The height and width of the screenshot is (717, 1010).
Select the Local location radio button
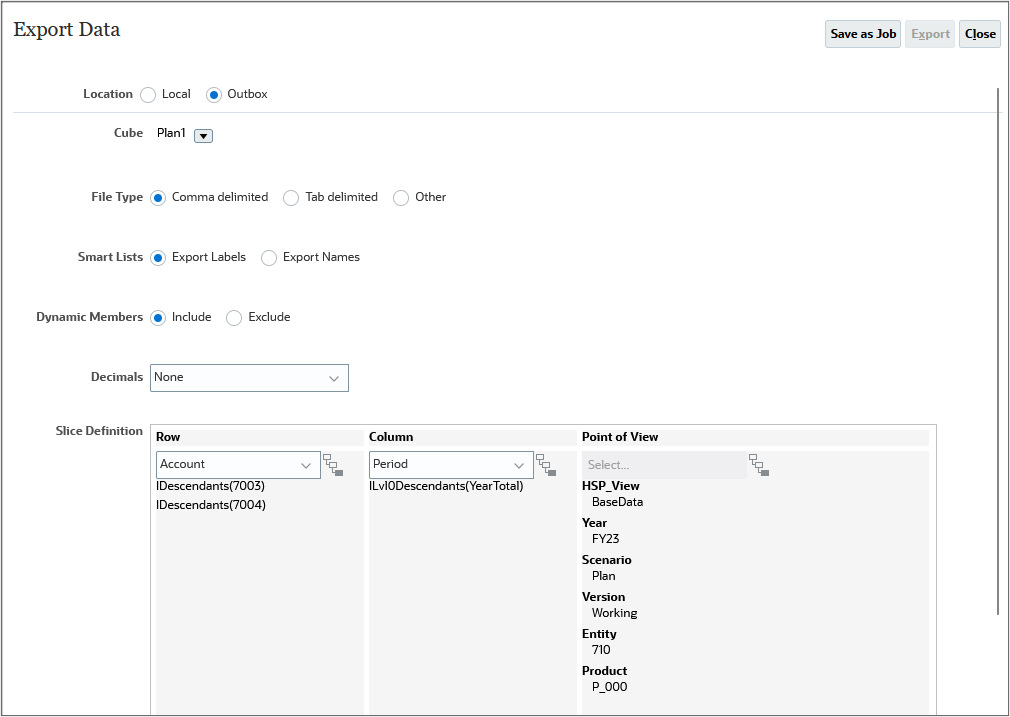pyautogui.click(x=148, y=94)
